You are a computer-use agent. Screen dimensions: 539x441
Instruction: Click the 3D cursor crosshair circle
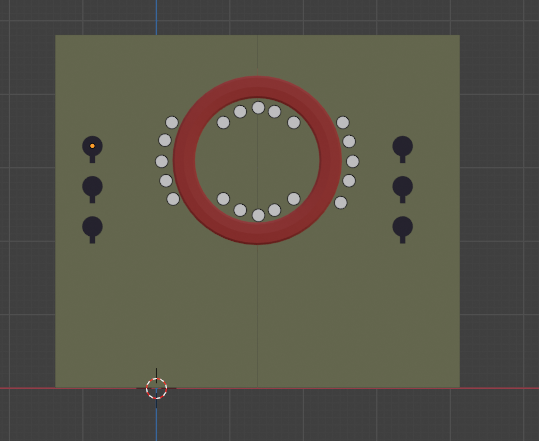[156, 388]
